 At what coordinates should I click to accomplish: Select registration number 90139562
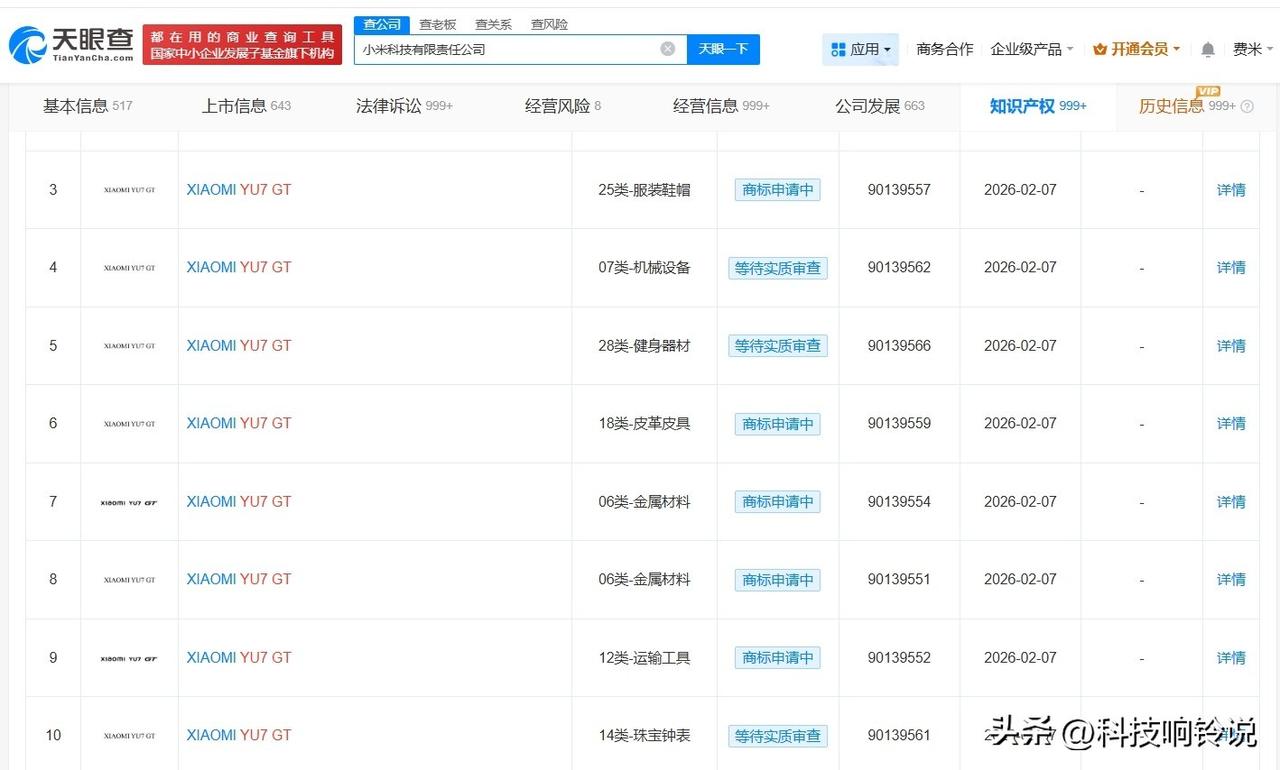(899, 268)
